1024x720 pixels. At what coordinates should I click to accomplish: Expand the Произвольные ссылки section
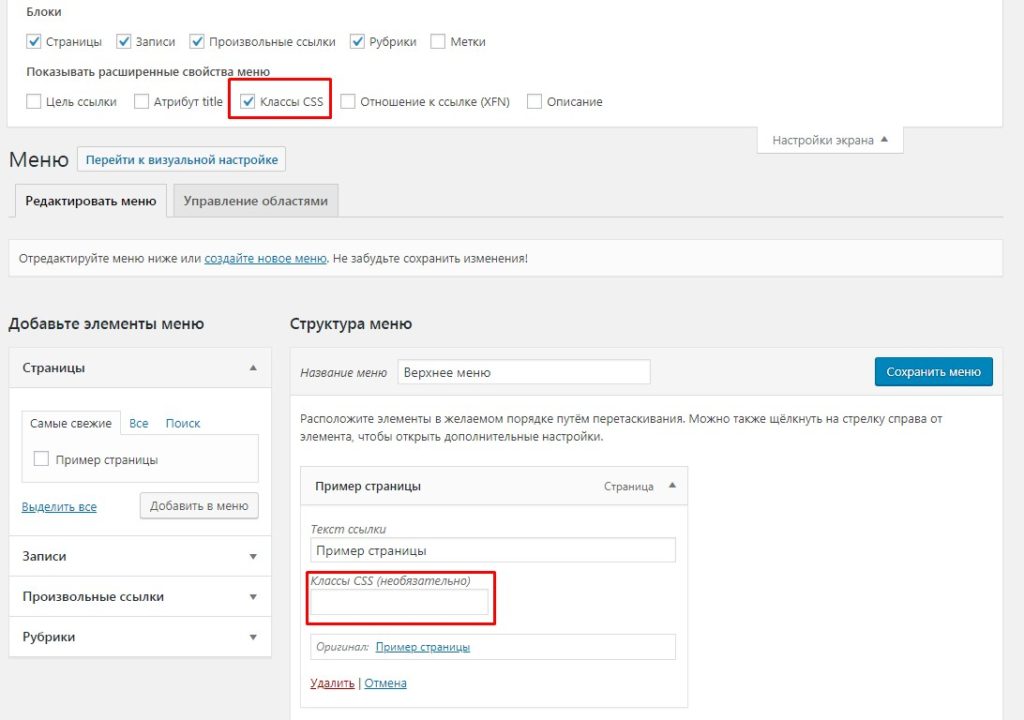point(253,597)
